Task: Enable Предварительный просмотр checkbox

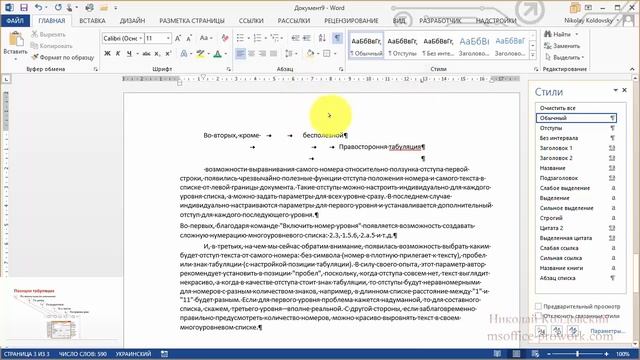Action: point(538,306)
